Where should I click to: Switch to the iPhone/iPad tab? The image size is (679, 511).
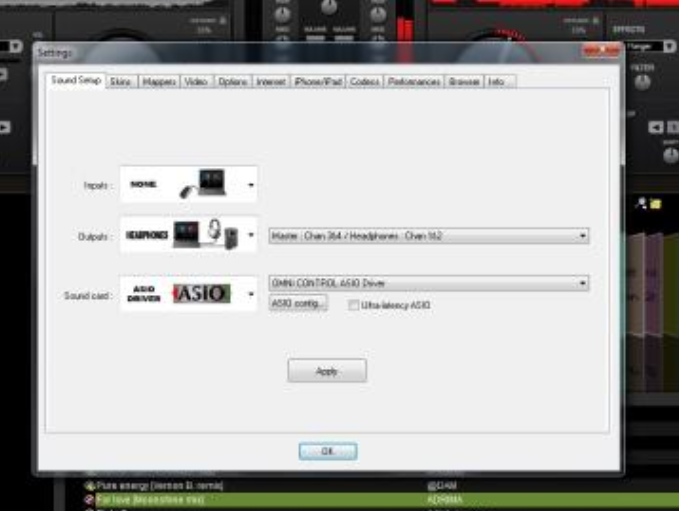[318, 81]
